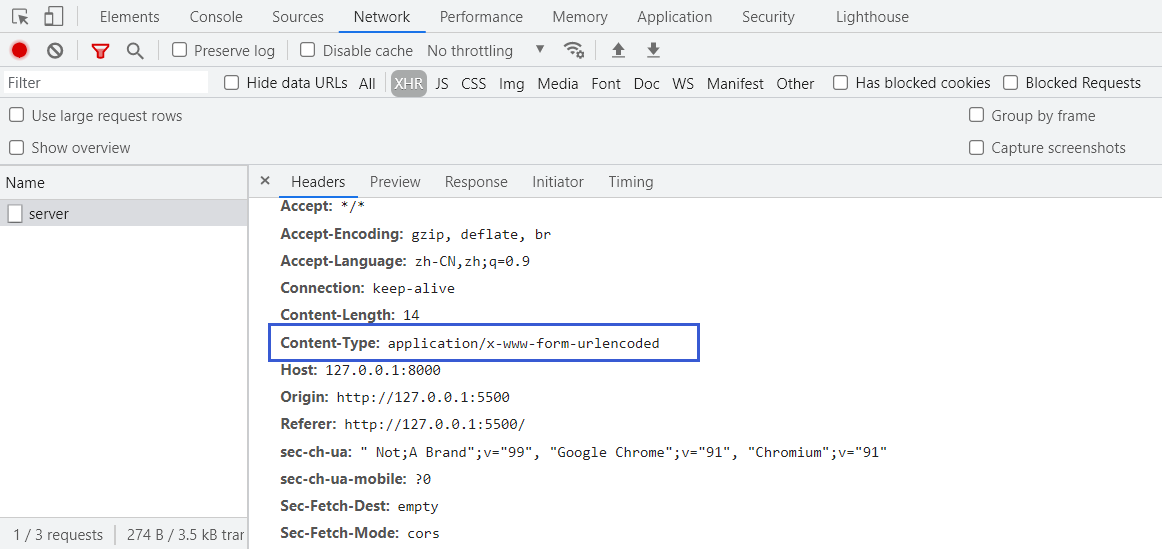Check Blocked Requests option
Image resolution: width=1162 pixels, height=549 pixels.
1010,82
